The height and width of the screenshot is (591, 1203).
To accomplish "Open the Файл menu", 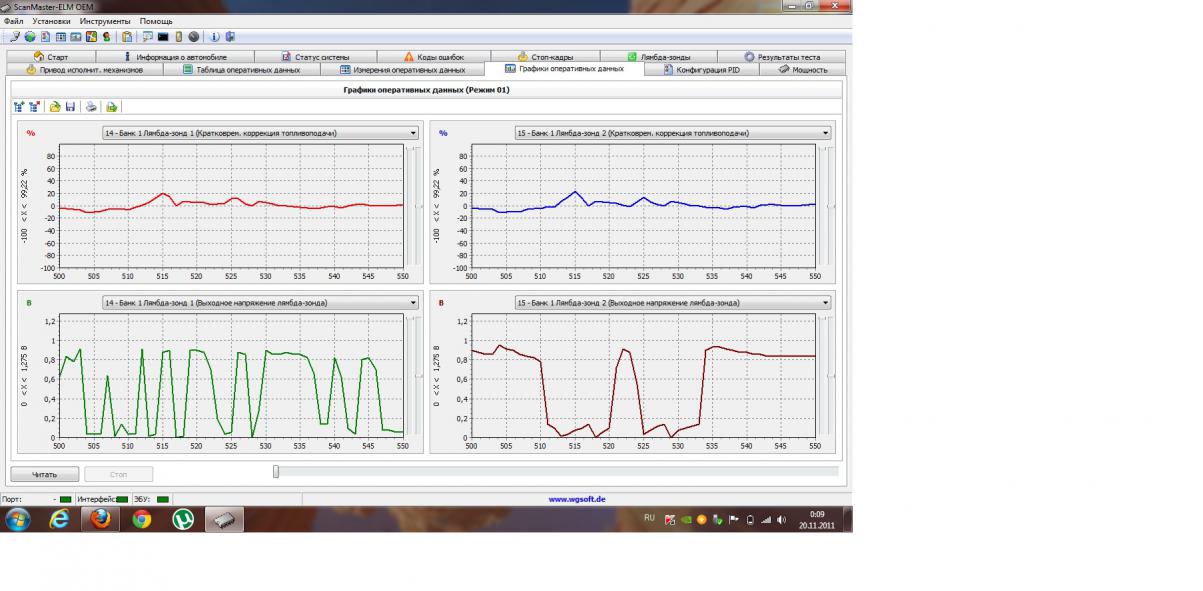I will coord(14,21).
